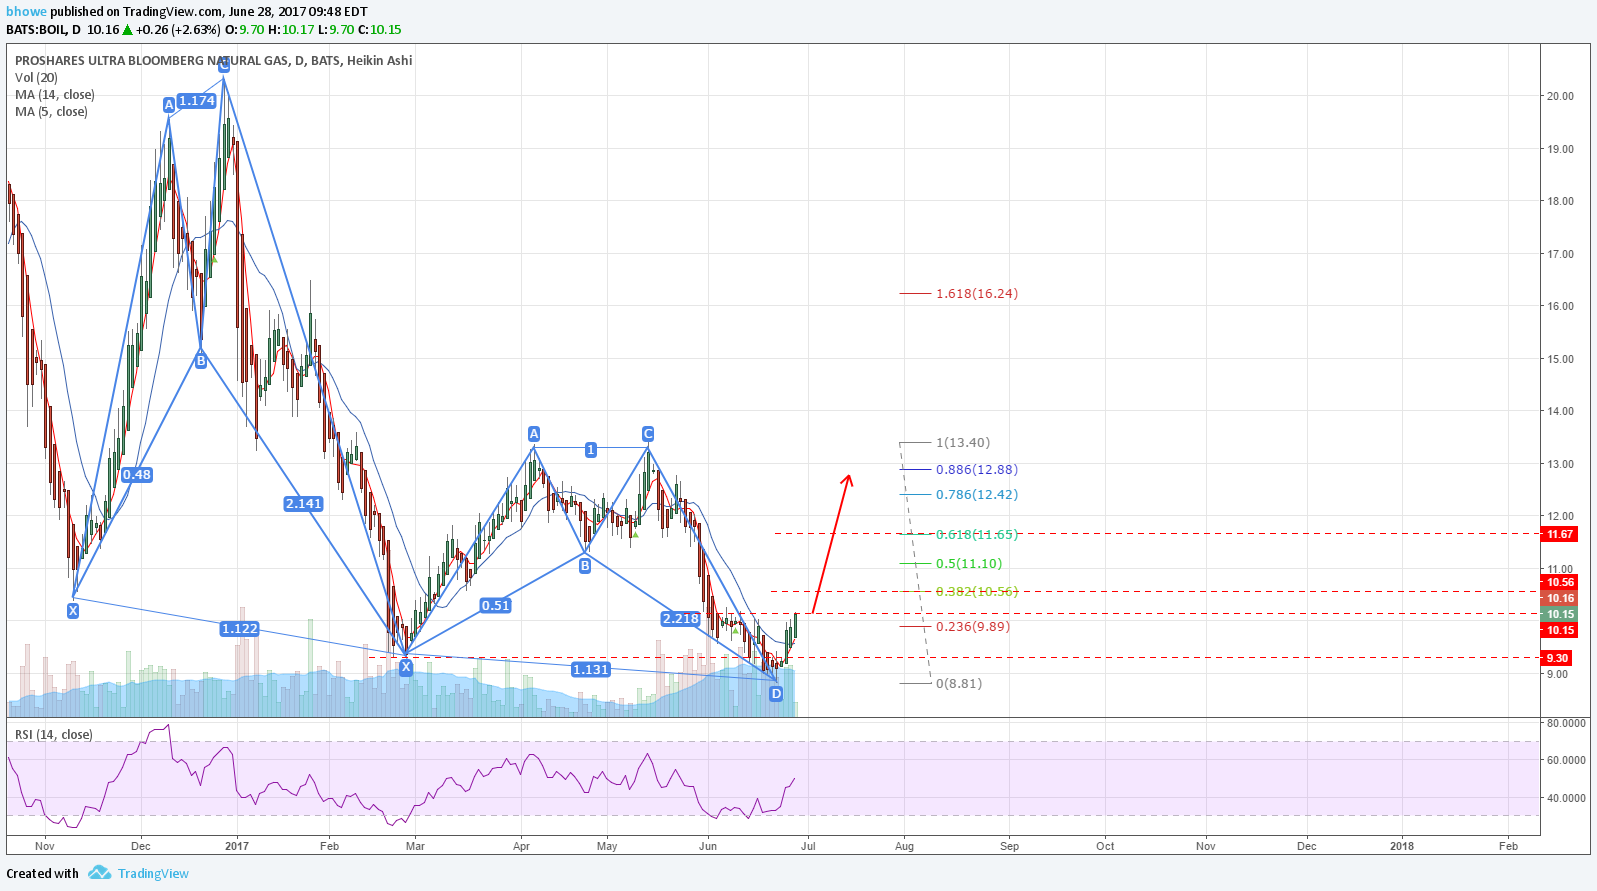Select the BATS:BOIL, D symbol text
This screenshot has width=1597, height=891.
point(43,30)
